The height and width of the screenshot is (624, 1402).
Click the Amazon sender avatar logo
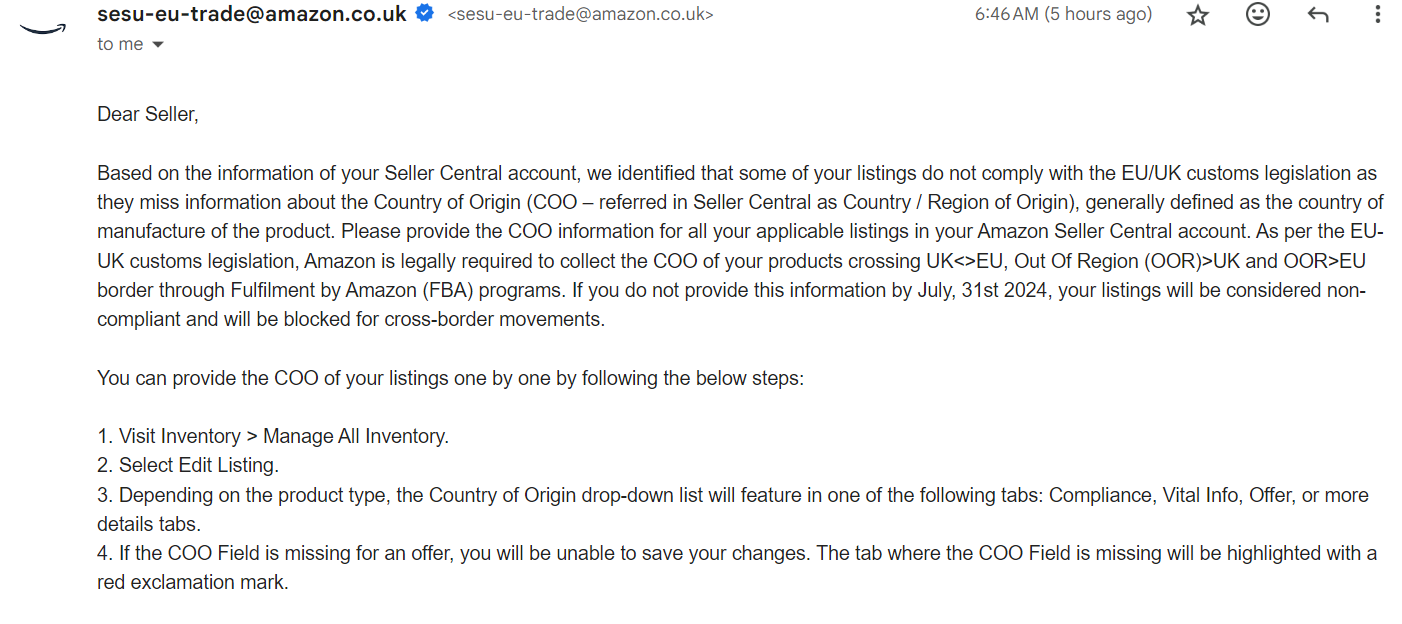42,29
